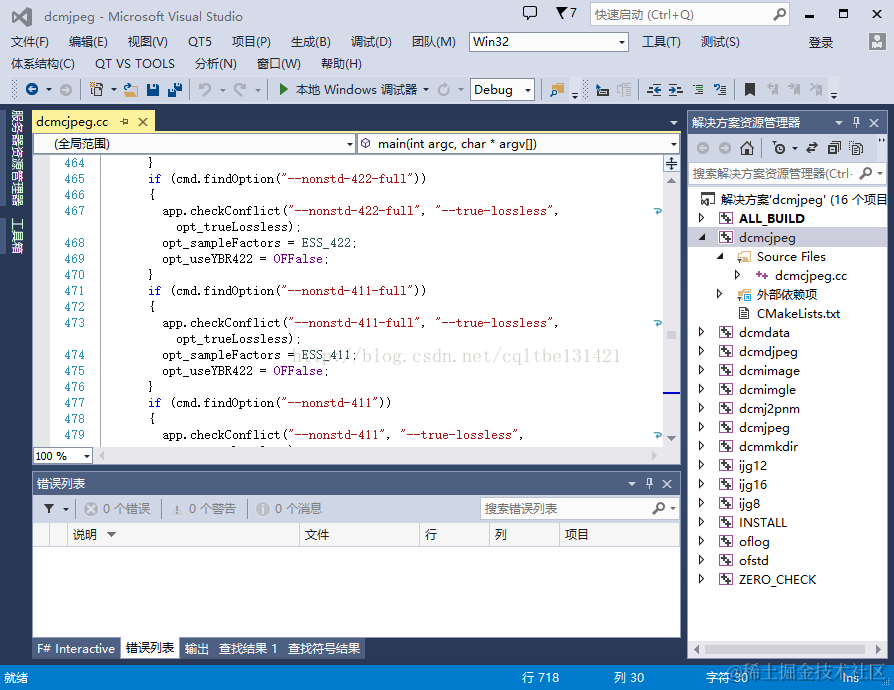Click the 登录 sign-in link
This screenshot has width=894, height=690.
[820, 42]
